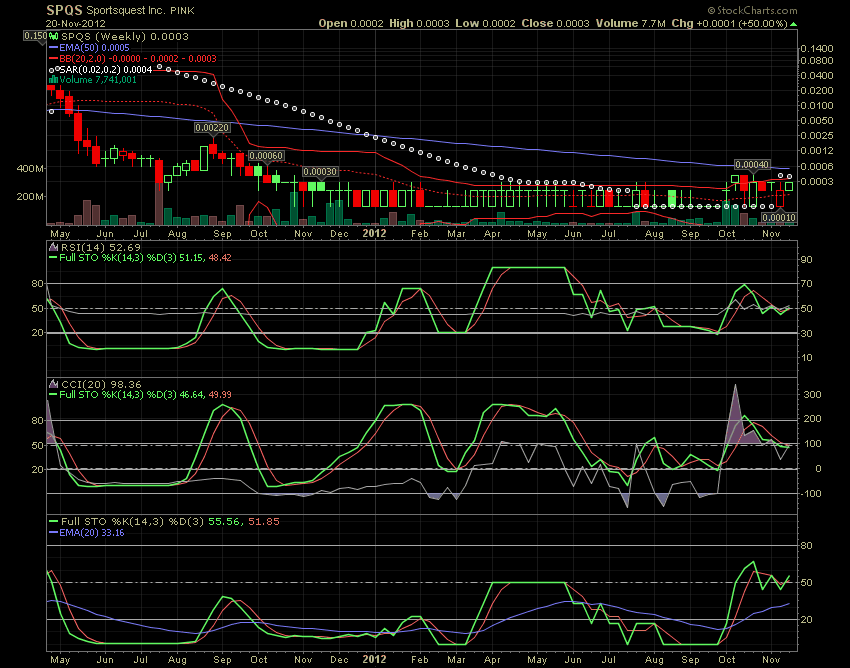This screenshot has height=668, width=850.
Task: Click the Parabolic SAR dotted legend icon
Action: (54, 69)
